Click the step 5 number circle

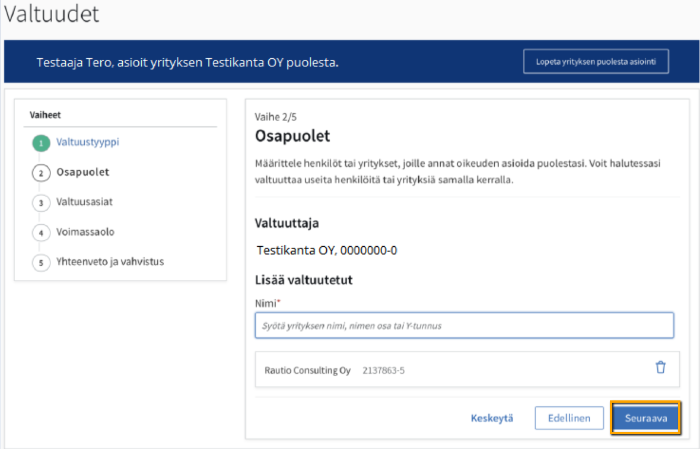41,263
